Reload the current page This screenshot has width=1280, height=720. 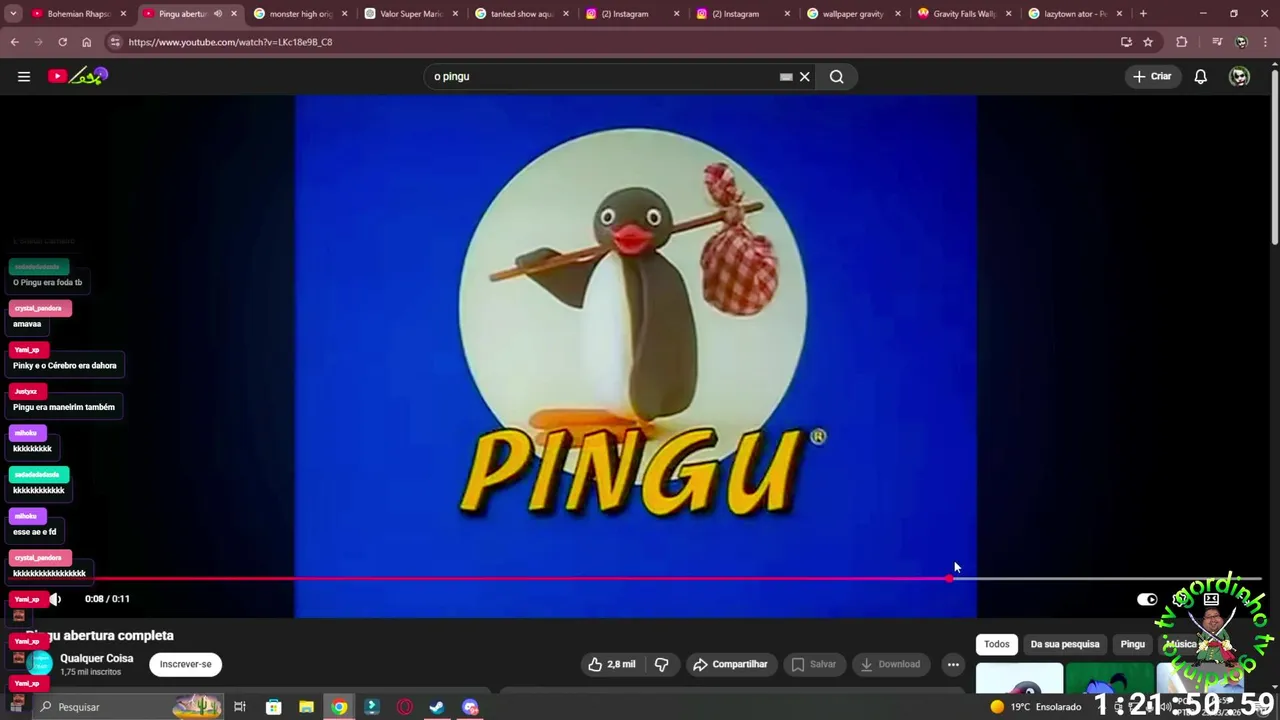[x=62, y=42]
